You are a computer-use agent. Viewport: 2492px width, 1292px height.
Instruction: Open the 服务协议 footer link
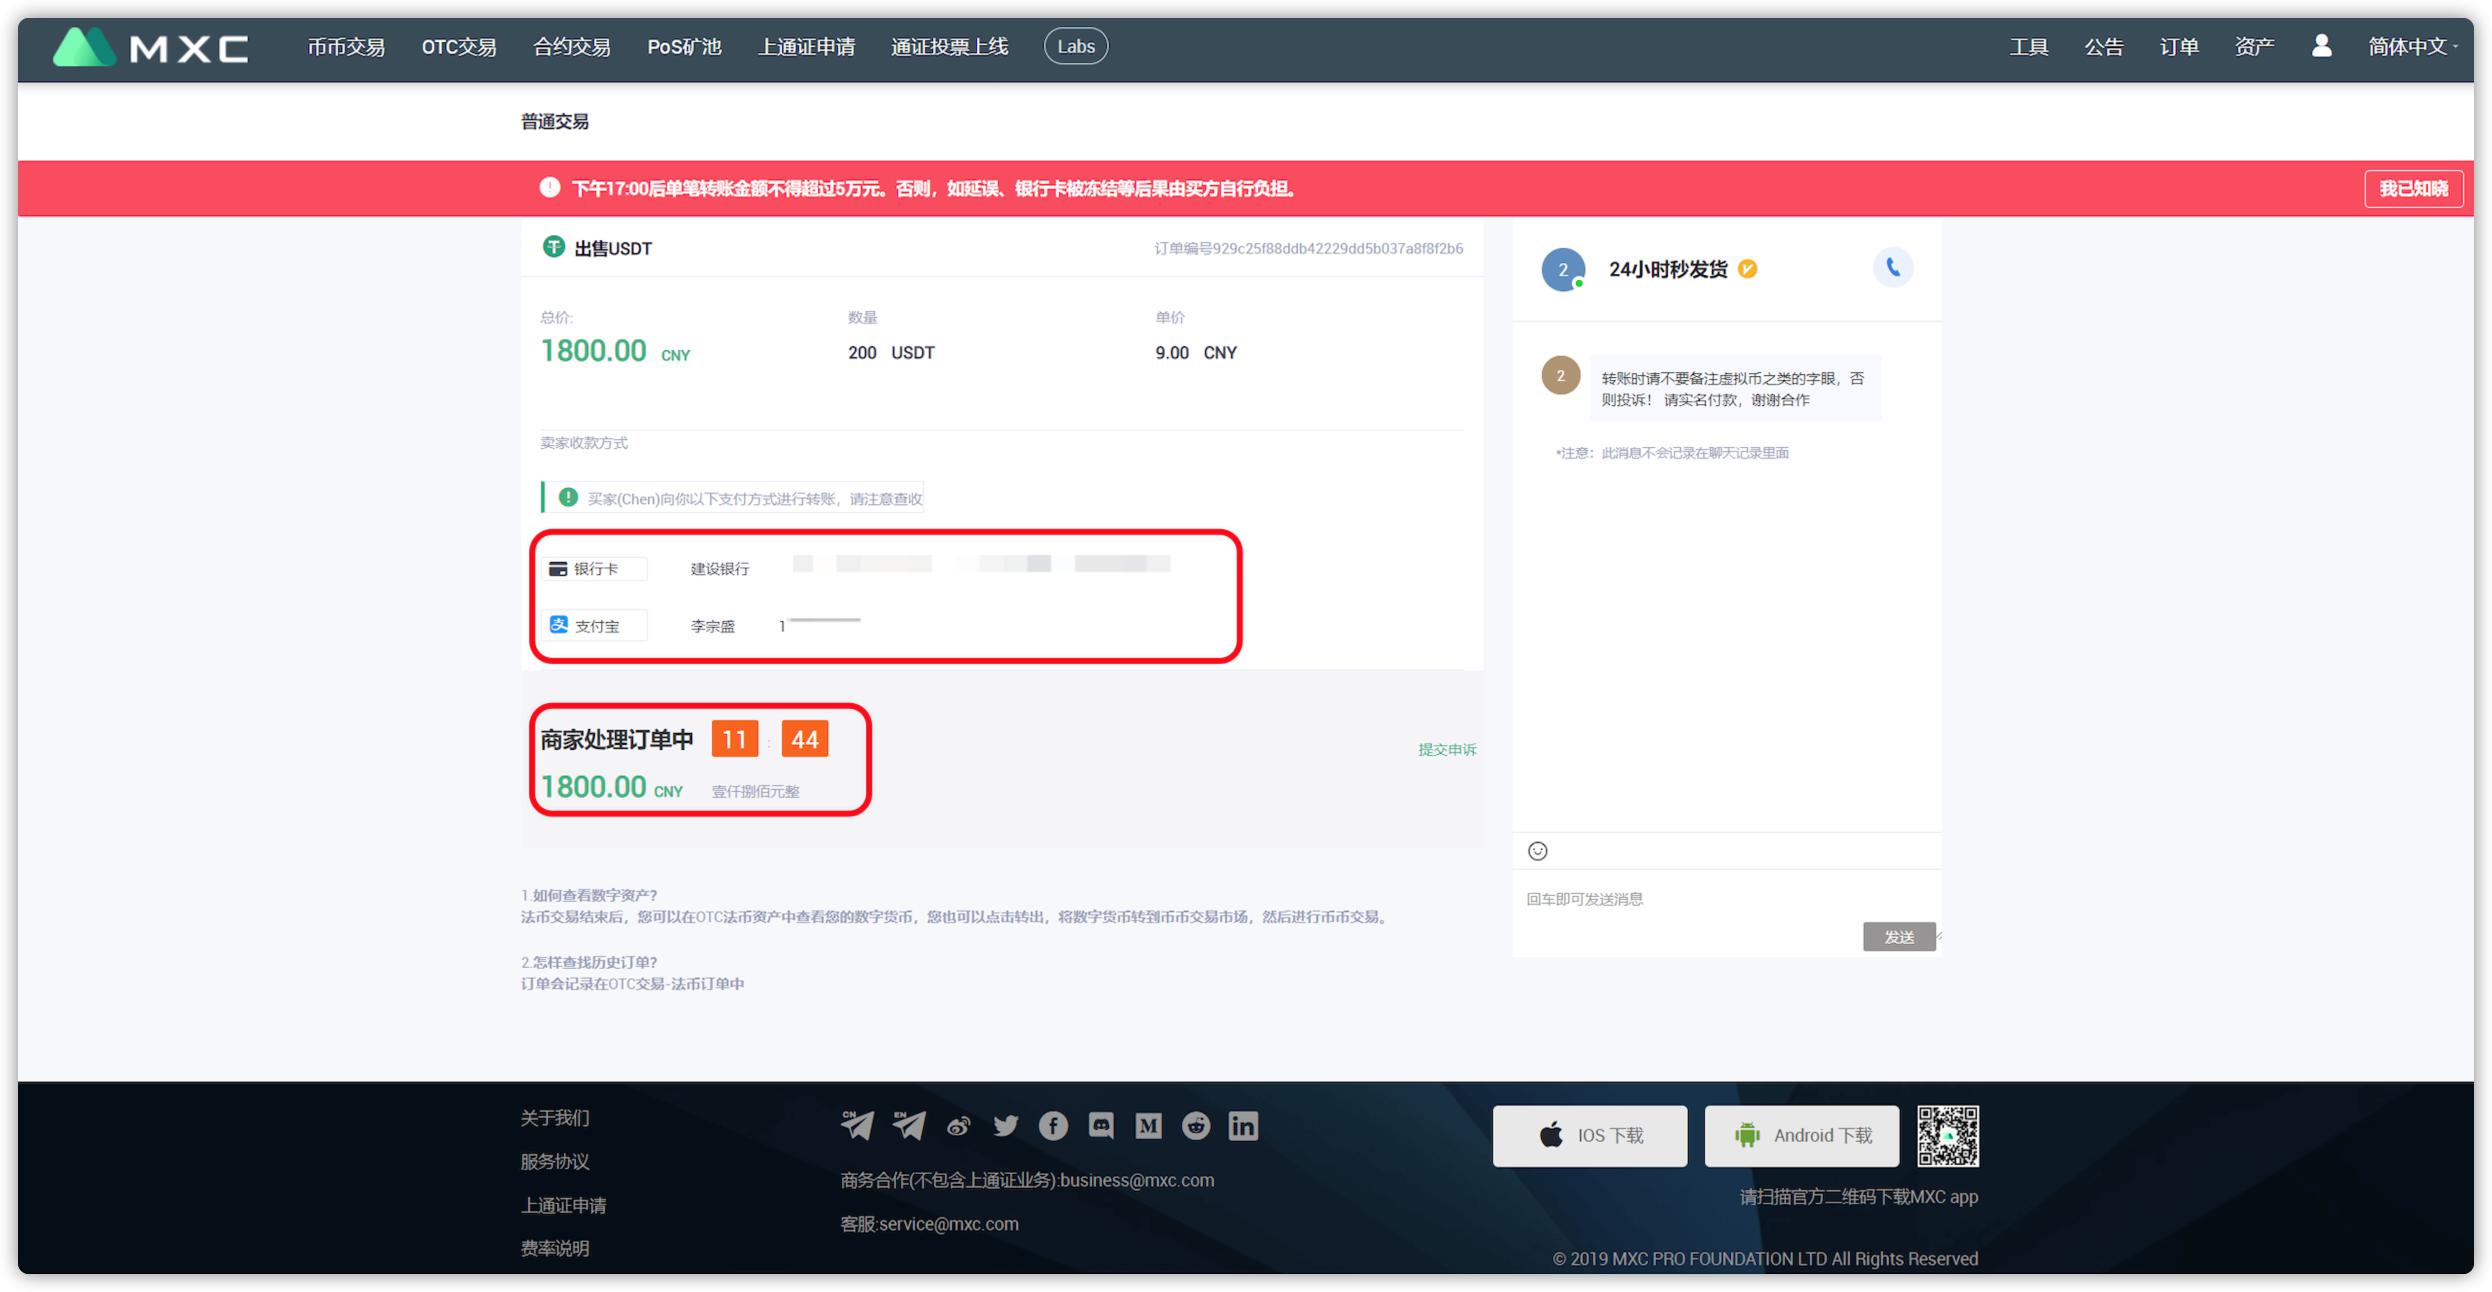point(555,1161)
